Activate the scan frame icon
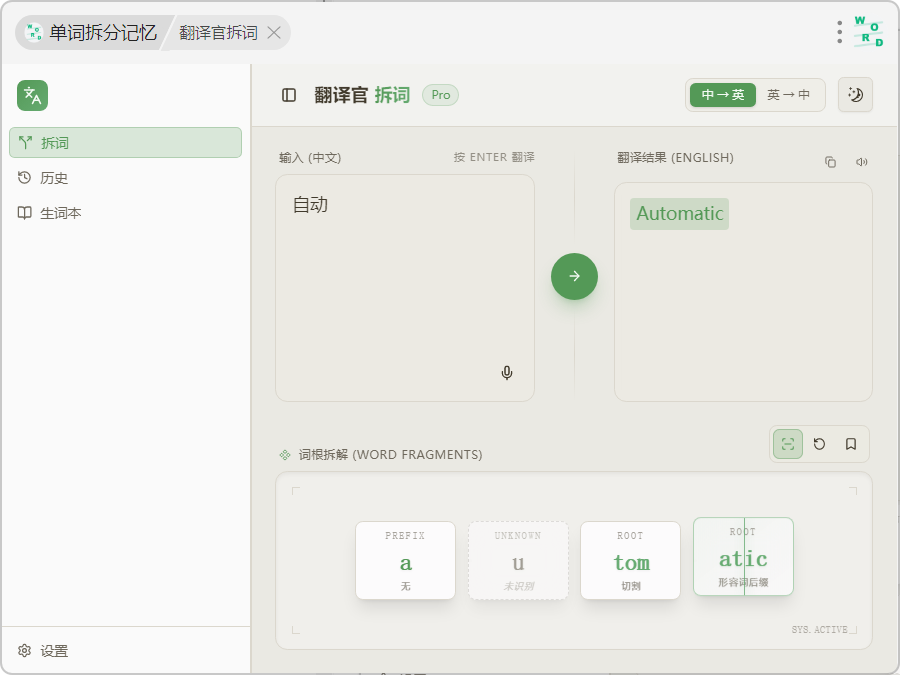The image size is (900, 675). [x=788, y=444]
